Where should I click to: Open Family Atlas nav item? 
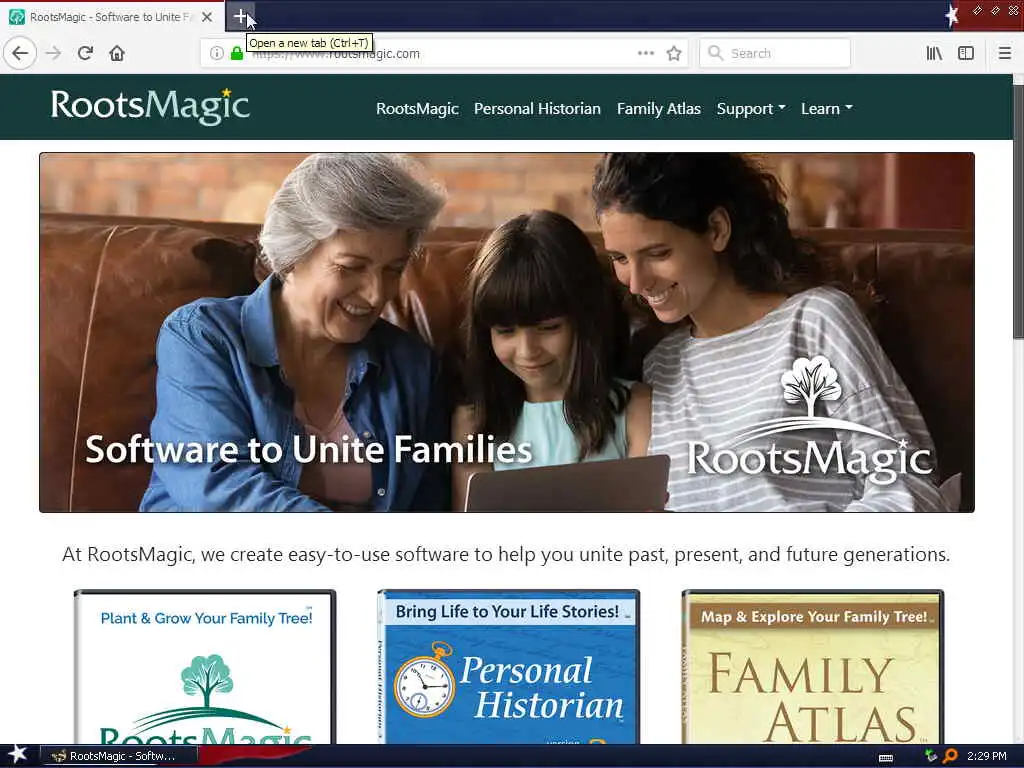(658, 108)
